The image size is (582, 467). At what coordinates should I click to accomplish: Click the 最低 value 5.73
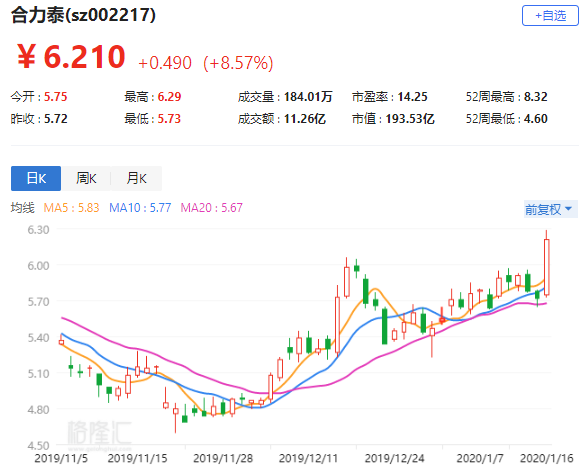pyautogui.click(x=169, y=119)
